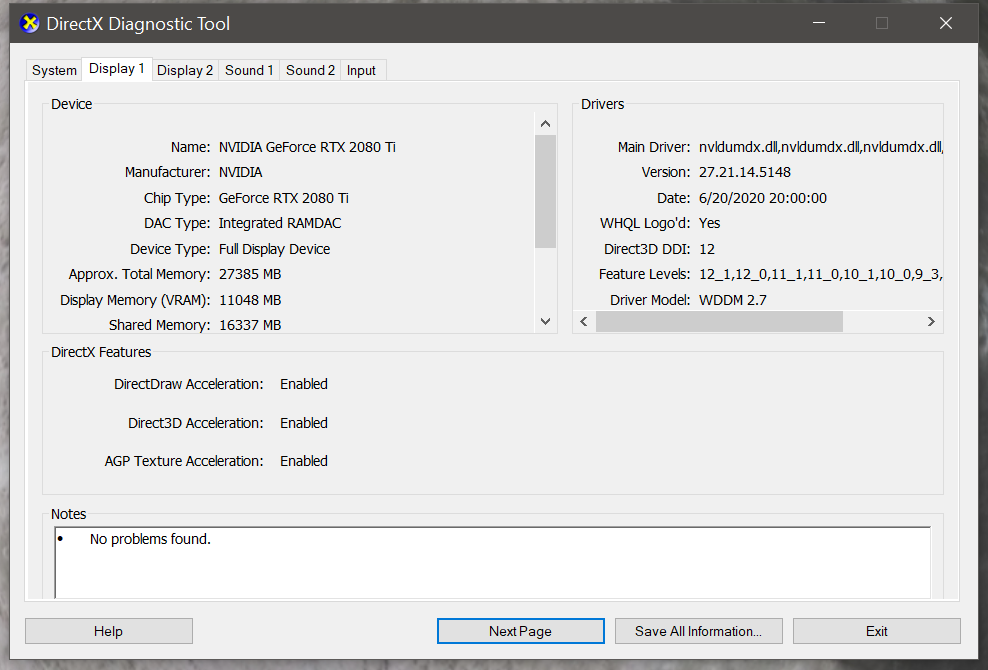
Task: Open the Display 2 tab
Action: (185, 70)
